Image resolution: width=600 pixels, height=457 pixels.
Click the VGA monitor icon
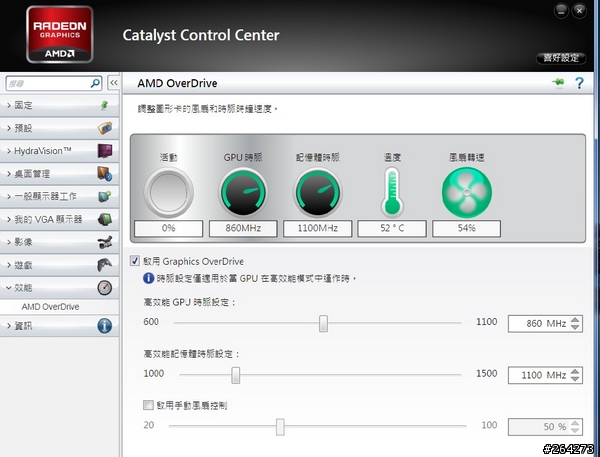pos(104,219)
